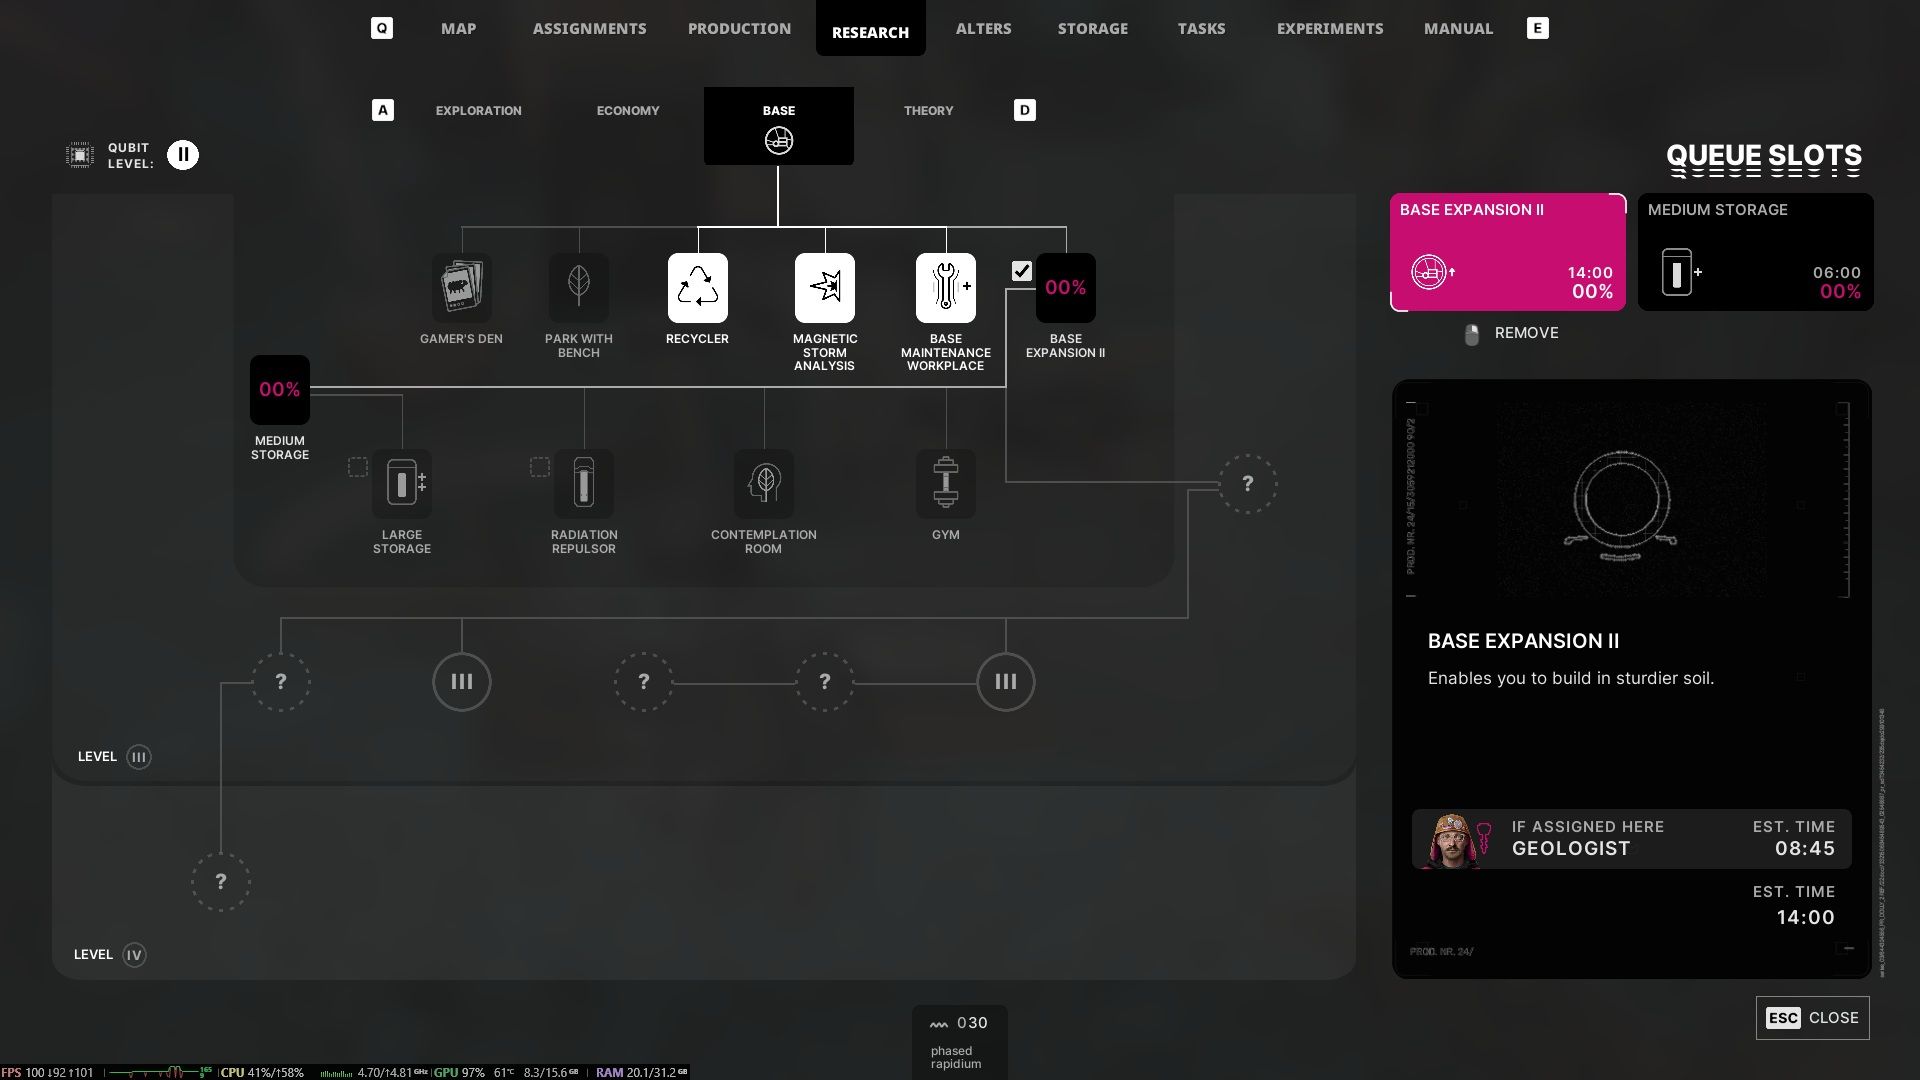Select the Base Maintenance Workplace icon
Image resolution: width=1920 pixels, height=1080 pixels.
pos(945,288)
